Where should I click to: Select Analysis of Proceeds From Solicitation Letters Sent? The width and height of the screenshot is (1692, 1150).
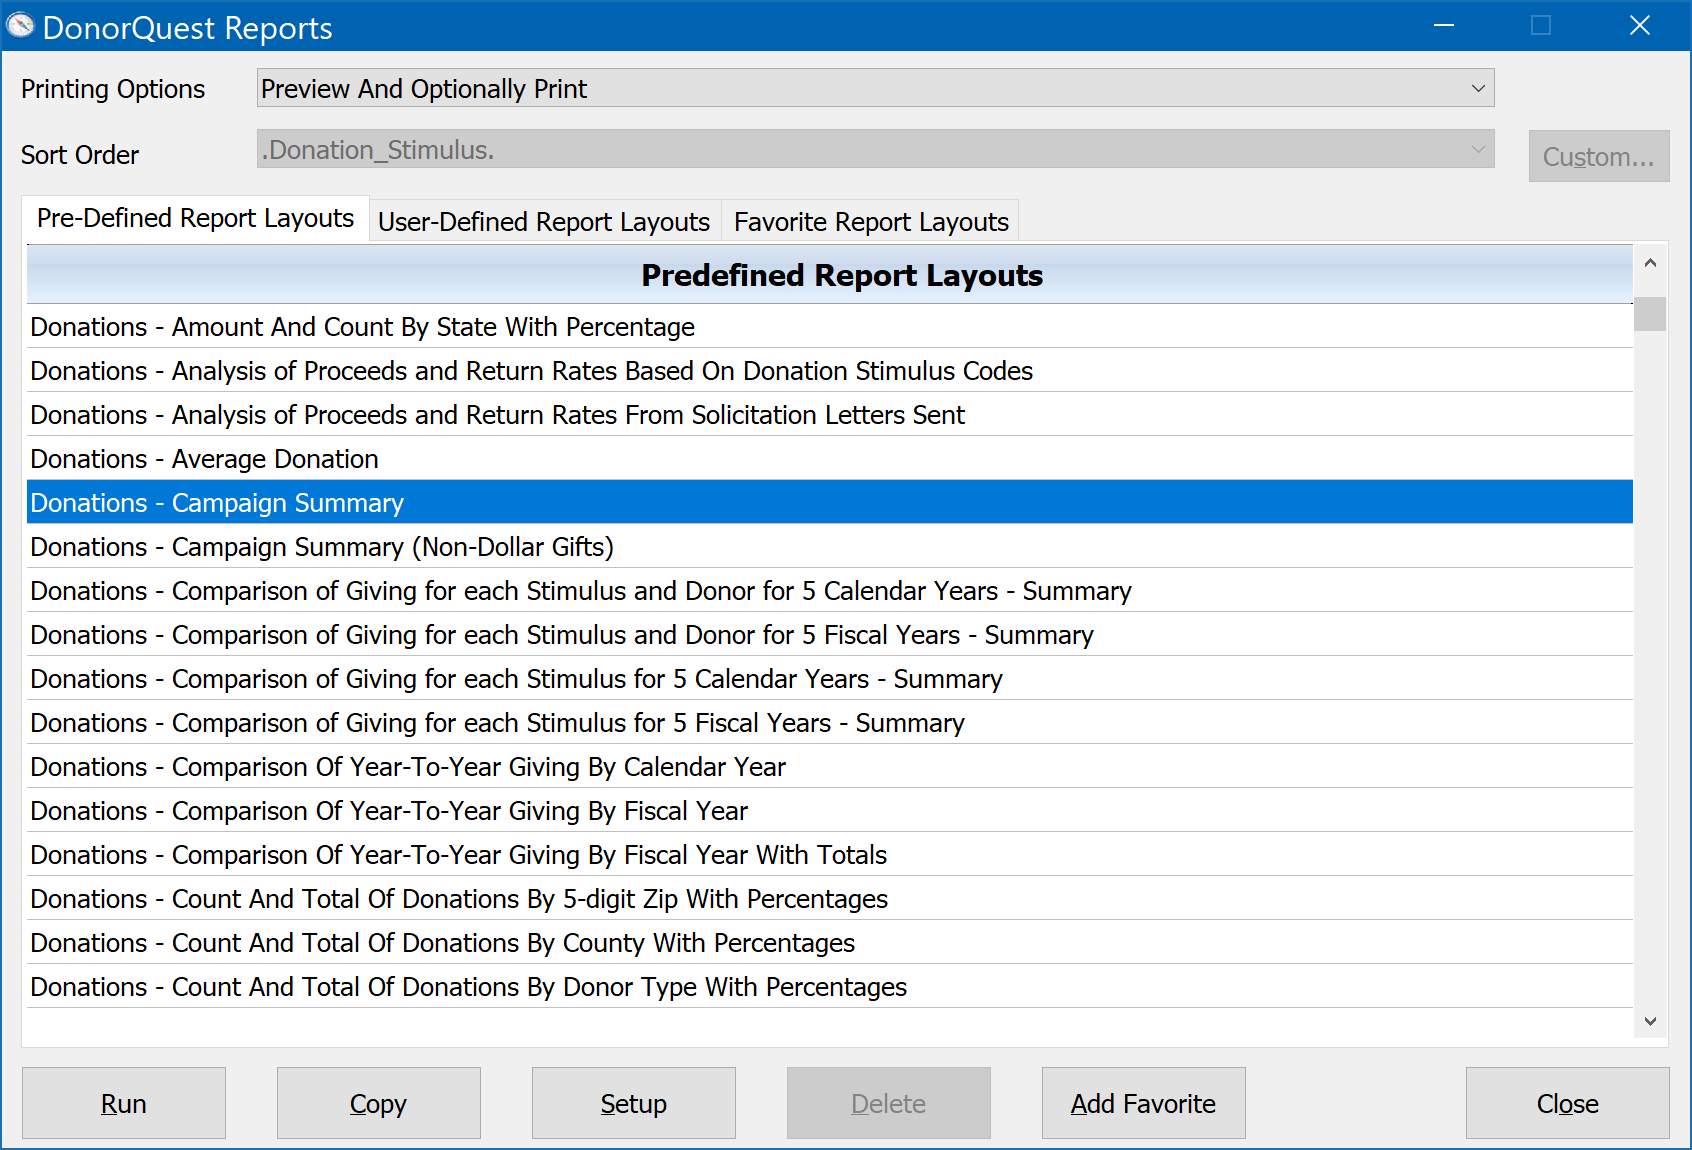click(x=830, y=415)
